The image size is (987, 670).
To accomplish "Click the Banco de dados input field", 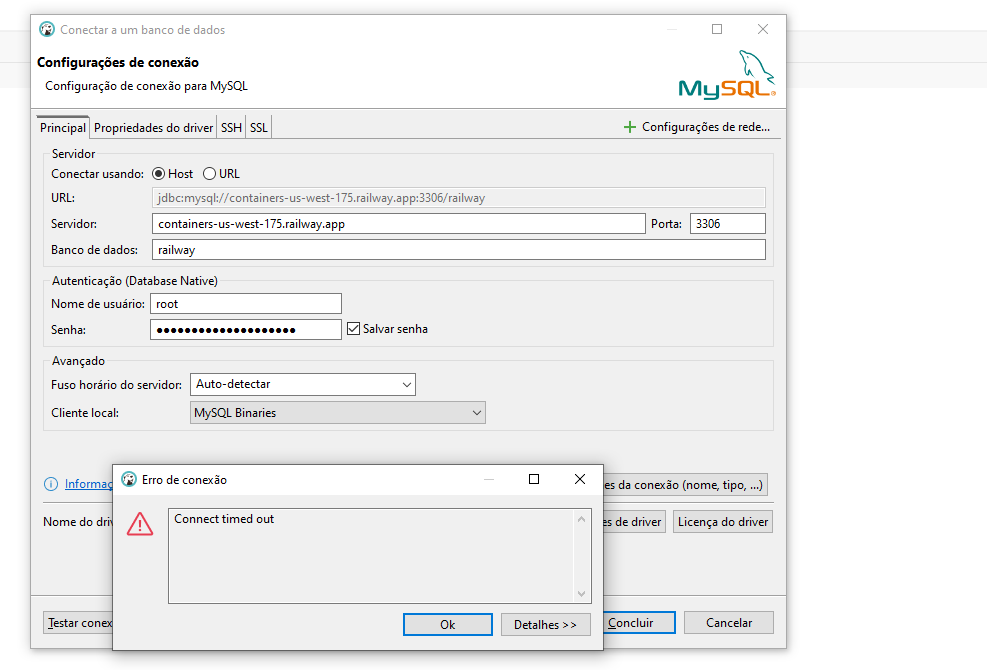I will point(458,249).
